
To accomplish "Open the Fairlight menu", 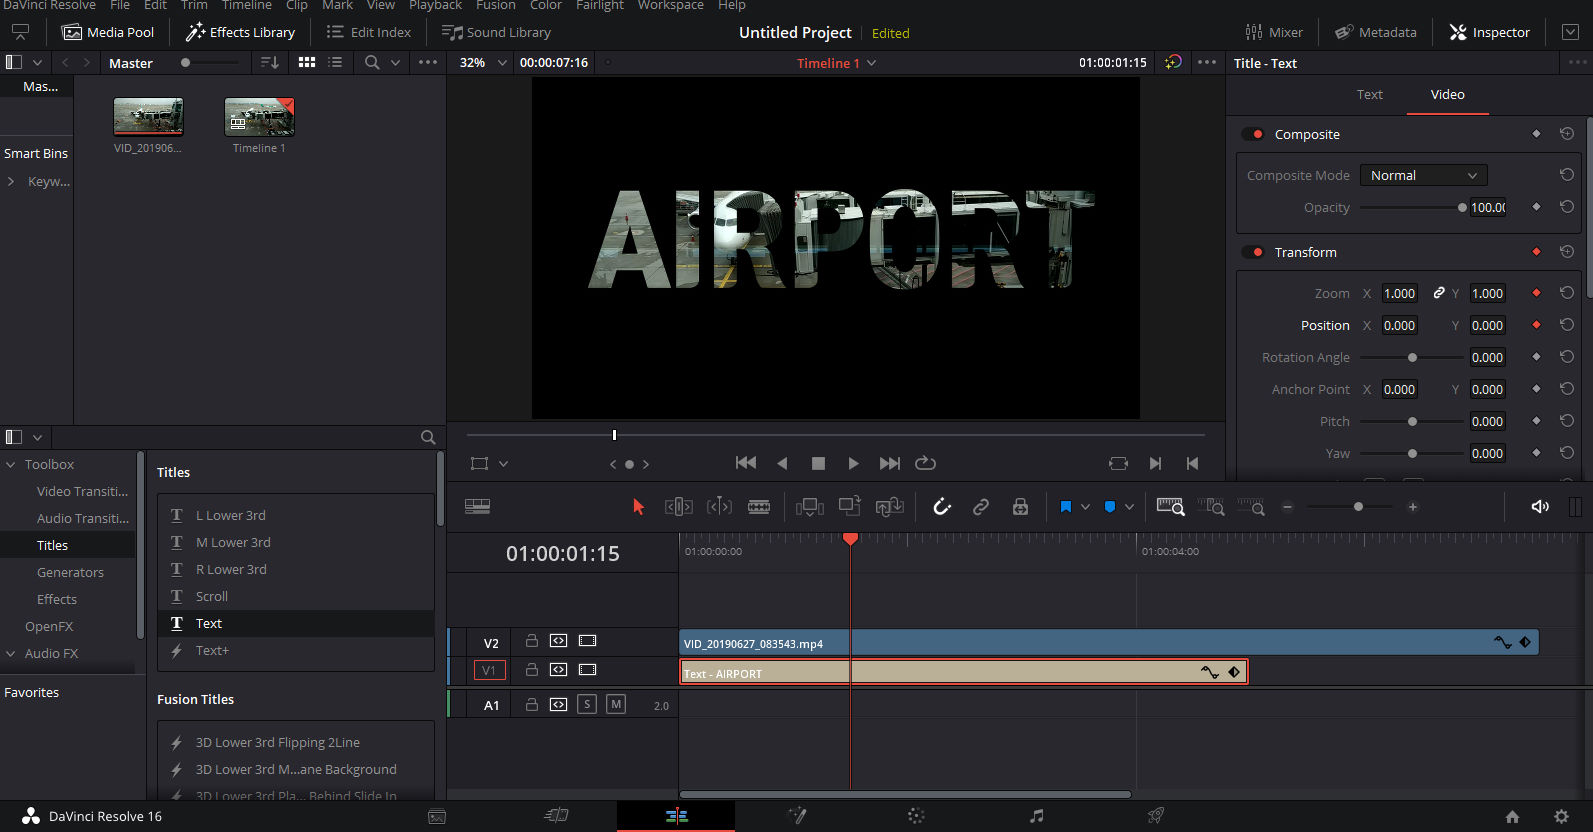I will tap(599, 5).
